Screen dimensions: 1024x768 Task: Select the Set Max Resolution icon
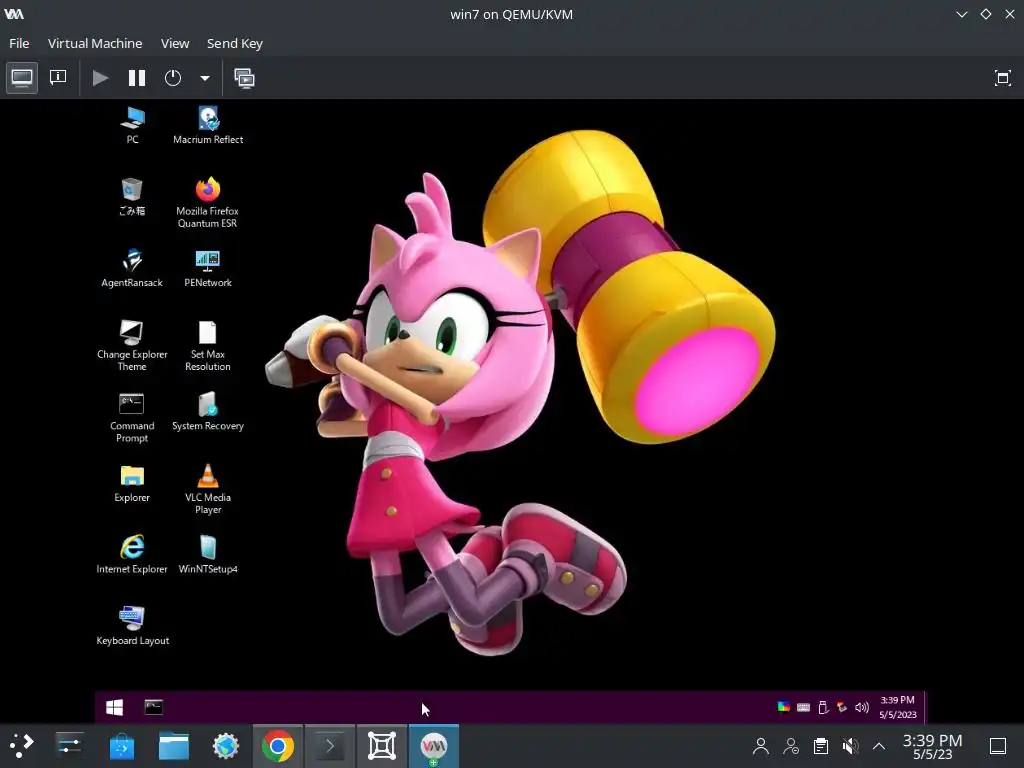(208, 345)
